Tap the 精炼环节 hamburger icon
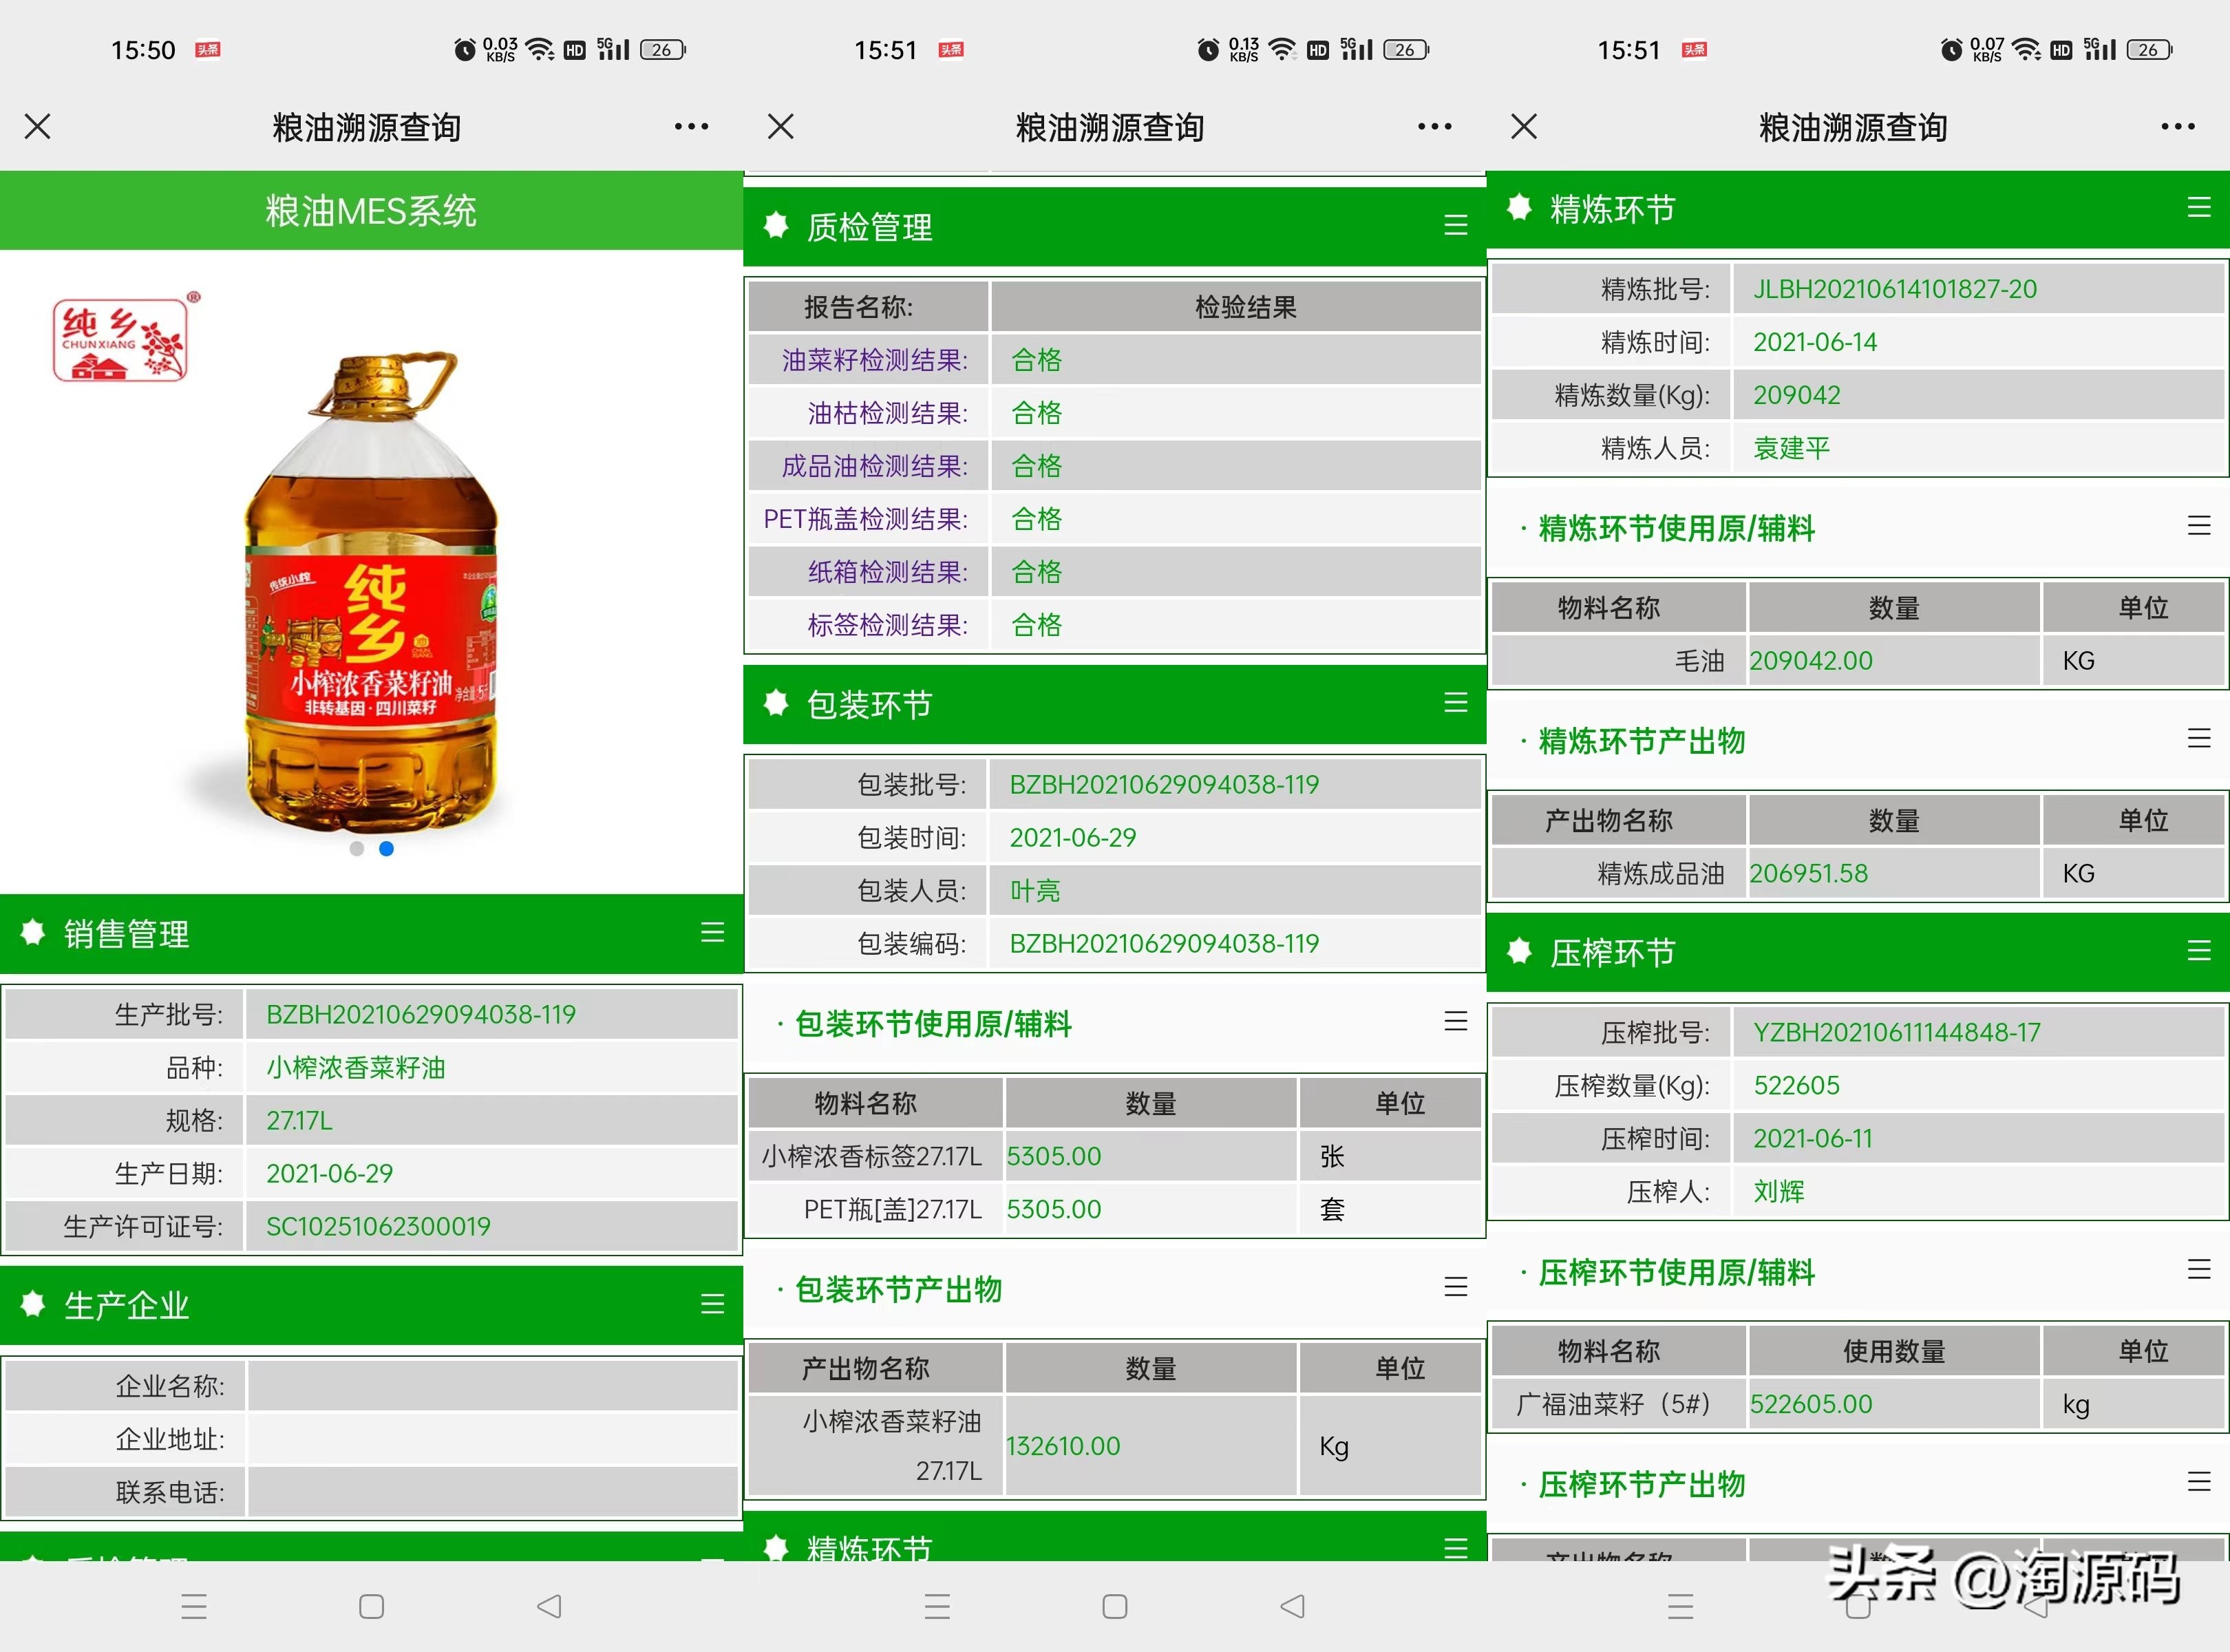 click(2198, 208)
